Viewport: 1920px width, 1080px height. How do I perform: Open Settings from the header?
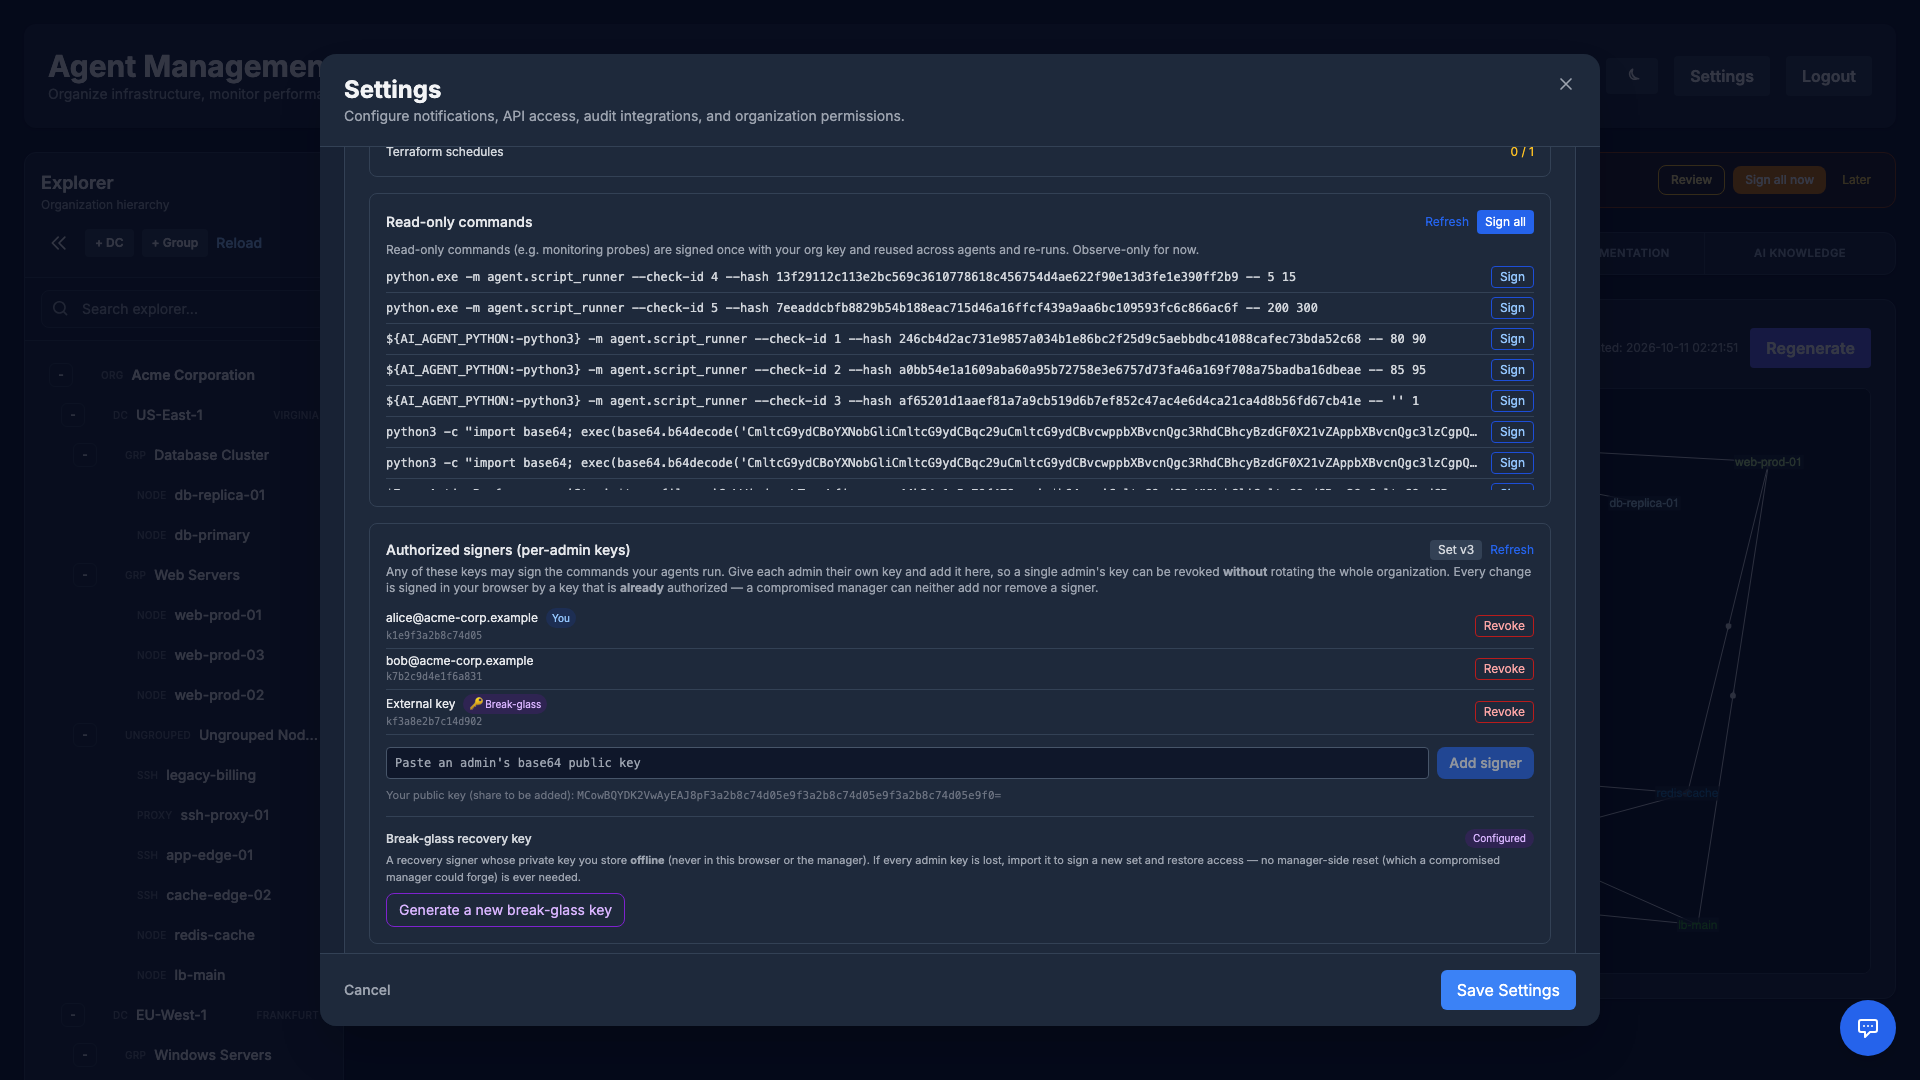tap(1721, 76)
